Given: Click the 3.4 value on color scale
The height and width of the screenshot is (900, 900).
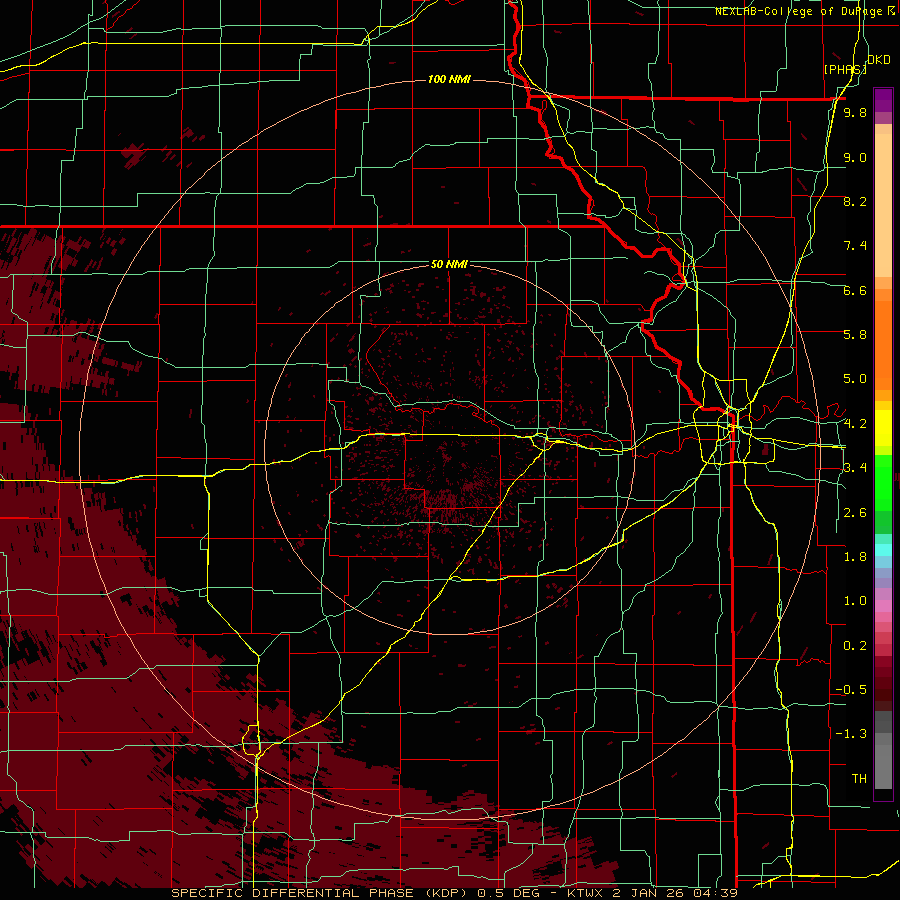Looking at the screenshot, I should tap(855, 468).
